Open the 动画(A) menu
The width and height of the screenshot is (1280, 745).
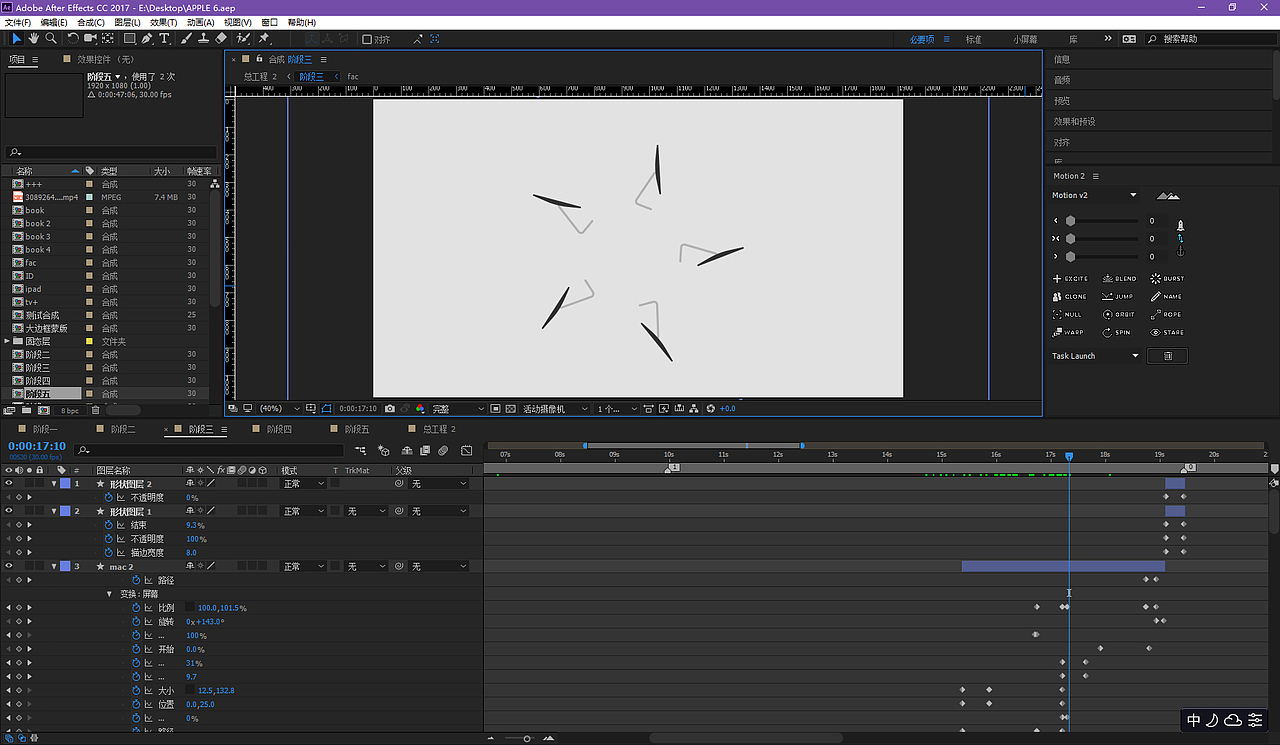tap(200, 22)
